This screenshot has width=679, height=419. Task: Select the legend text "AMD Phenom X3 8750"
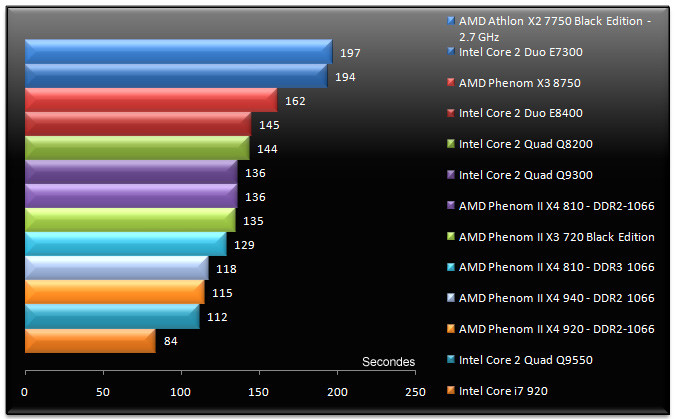[520, 83]
